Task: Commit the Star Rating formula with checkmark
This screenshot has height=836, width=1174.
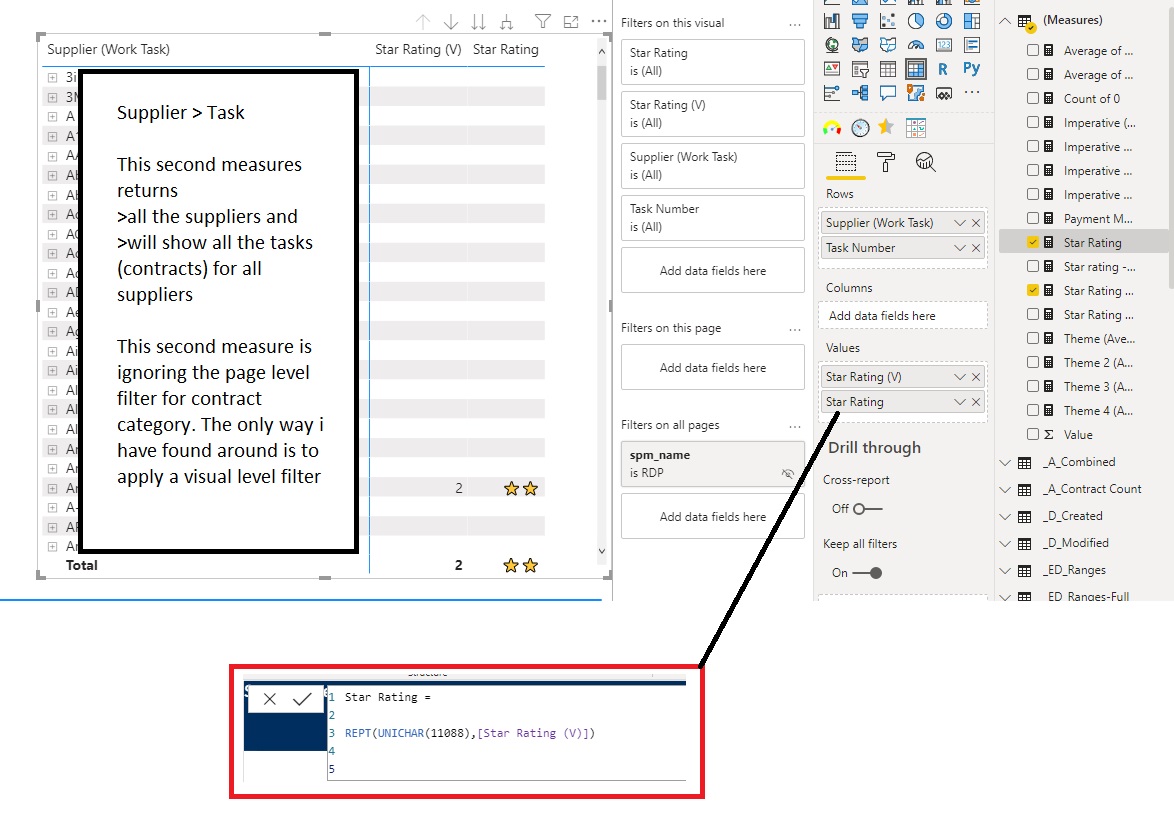Action: (x=302, y=699)
